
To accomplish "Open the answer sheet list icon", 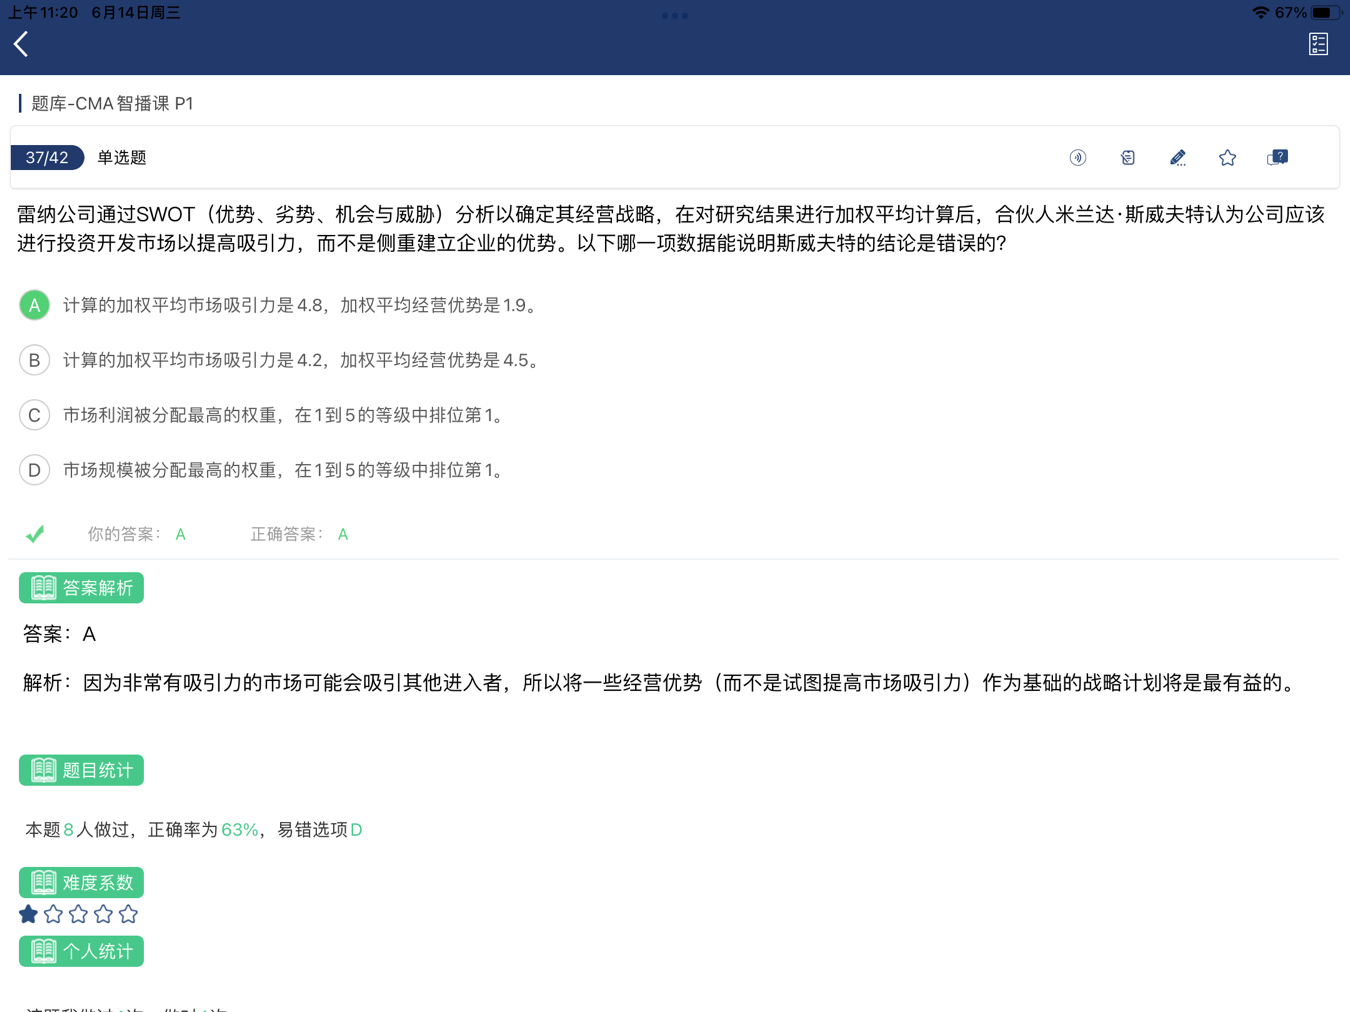I will coord(1318,44).
